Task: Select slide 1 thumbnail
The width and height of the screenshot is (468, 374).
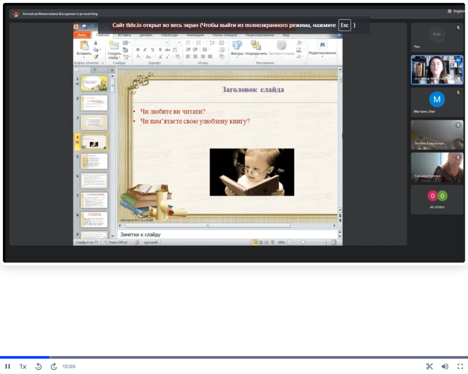Action: click(x=94, y=84)
